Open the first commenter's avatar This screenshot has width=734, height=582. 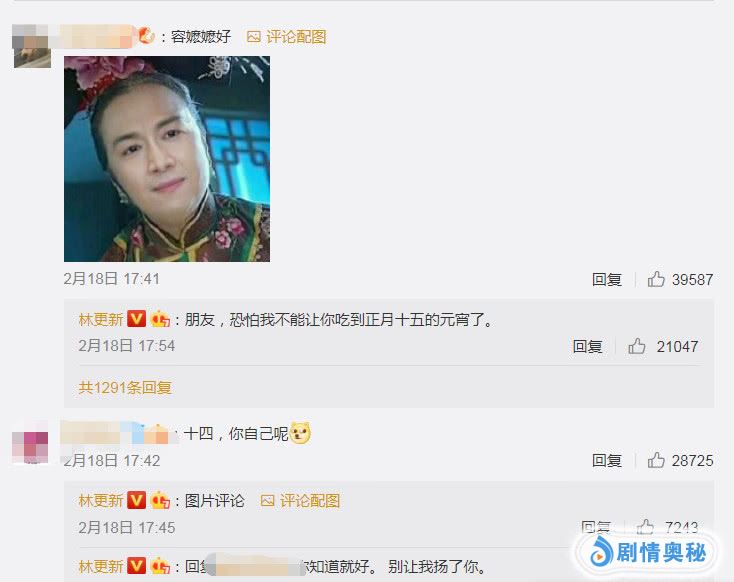32,46
